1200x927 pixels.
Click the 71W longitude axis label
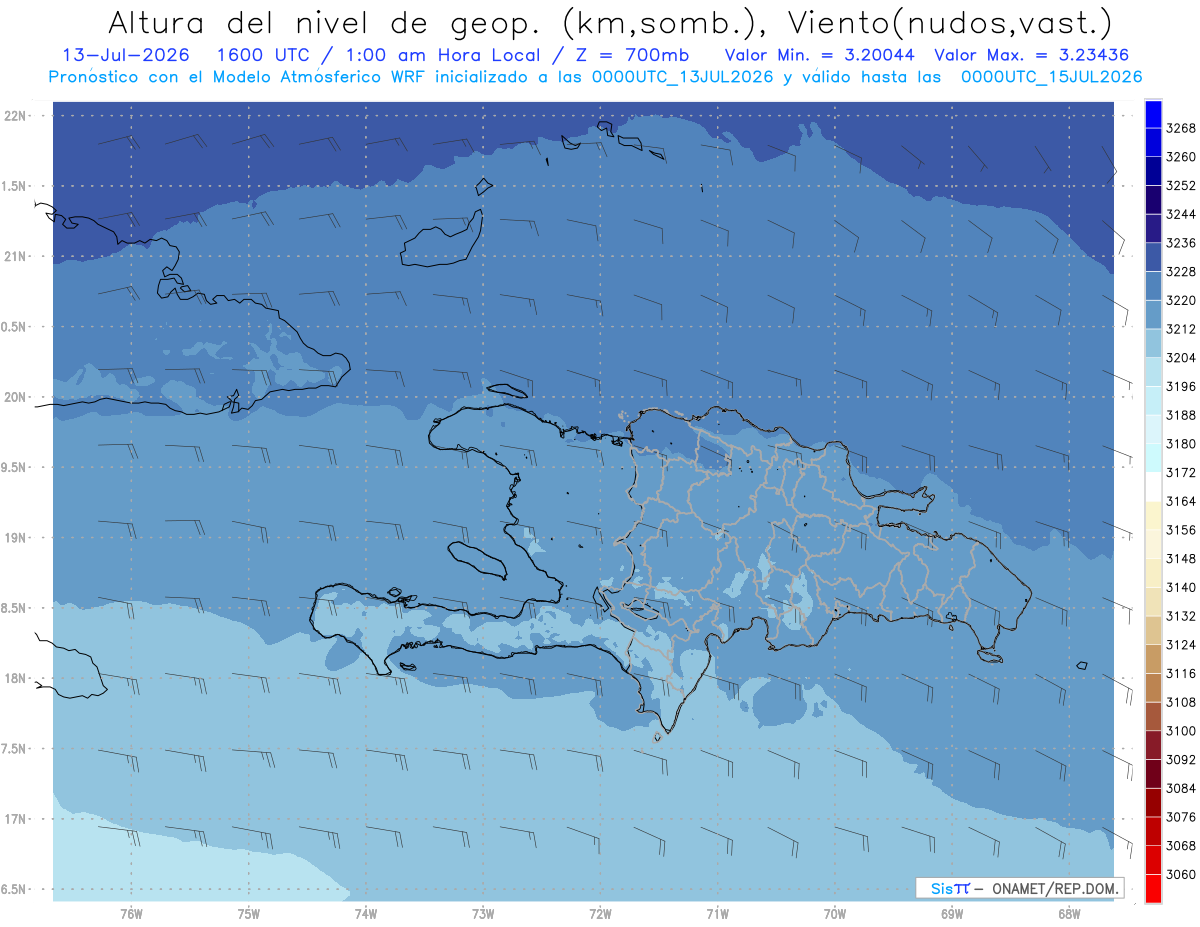point(717,914)
